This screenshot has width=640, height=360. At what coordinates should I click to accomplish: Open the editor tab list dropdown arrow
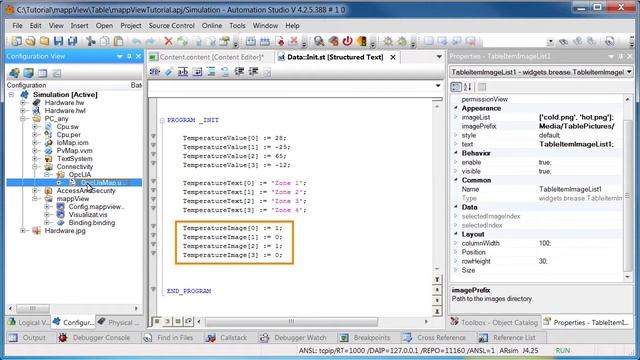click(x=439, y=57)
